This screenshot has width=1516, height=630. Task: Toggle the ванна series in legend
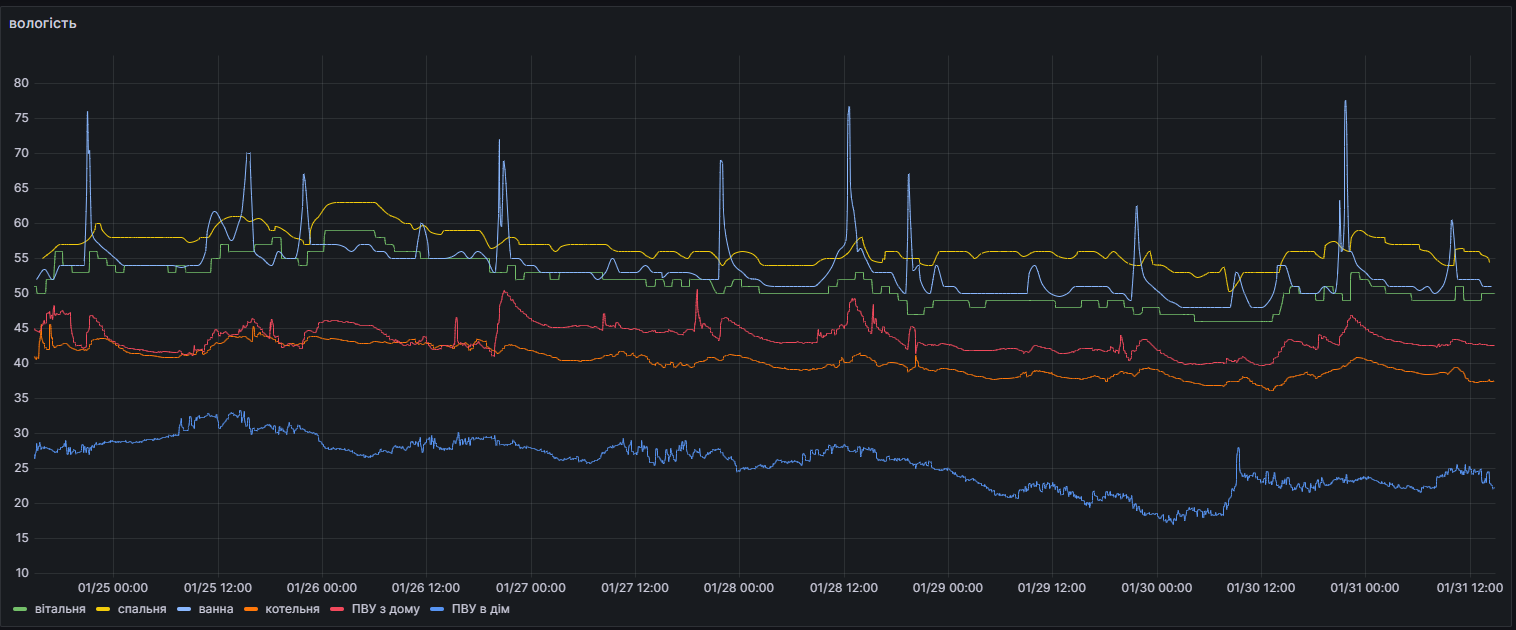tap(217, 609)
